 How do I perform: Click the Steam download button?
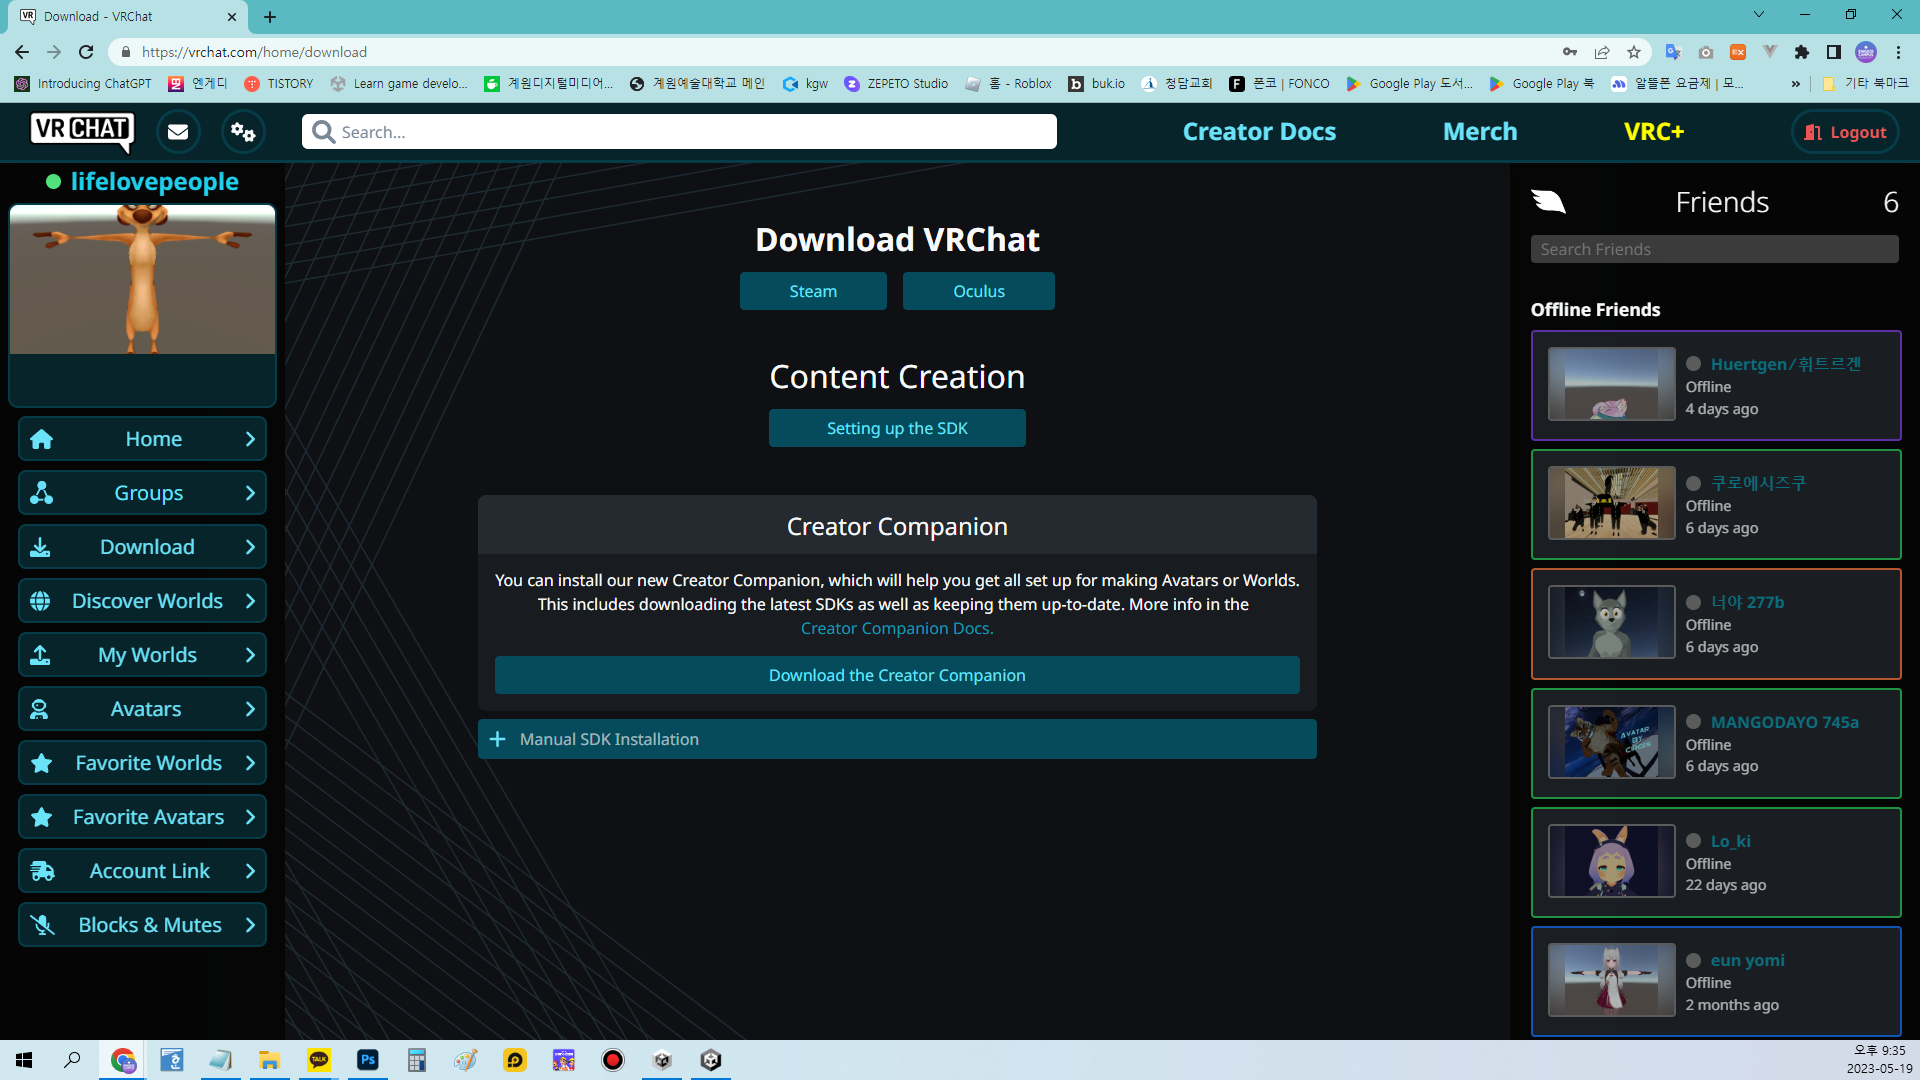[x=813, y=291]
